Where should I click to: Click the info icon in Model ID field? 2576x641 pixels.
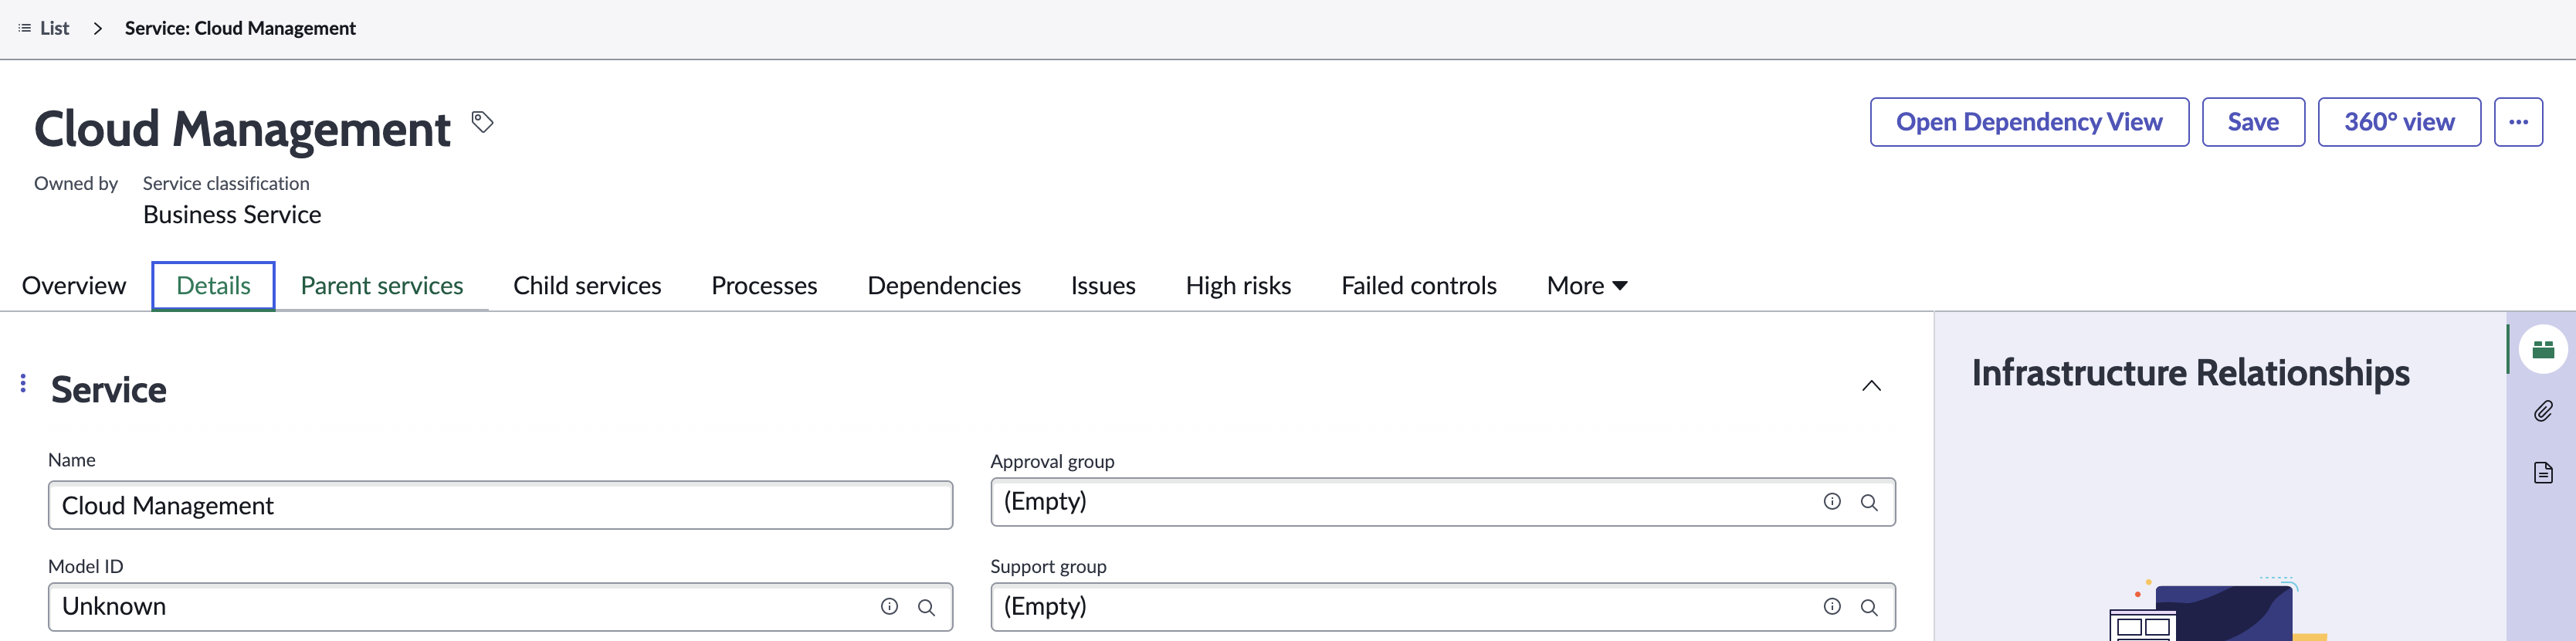tap(888, 606)
